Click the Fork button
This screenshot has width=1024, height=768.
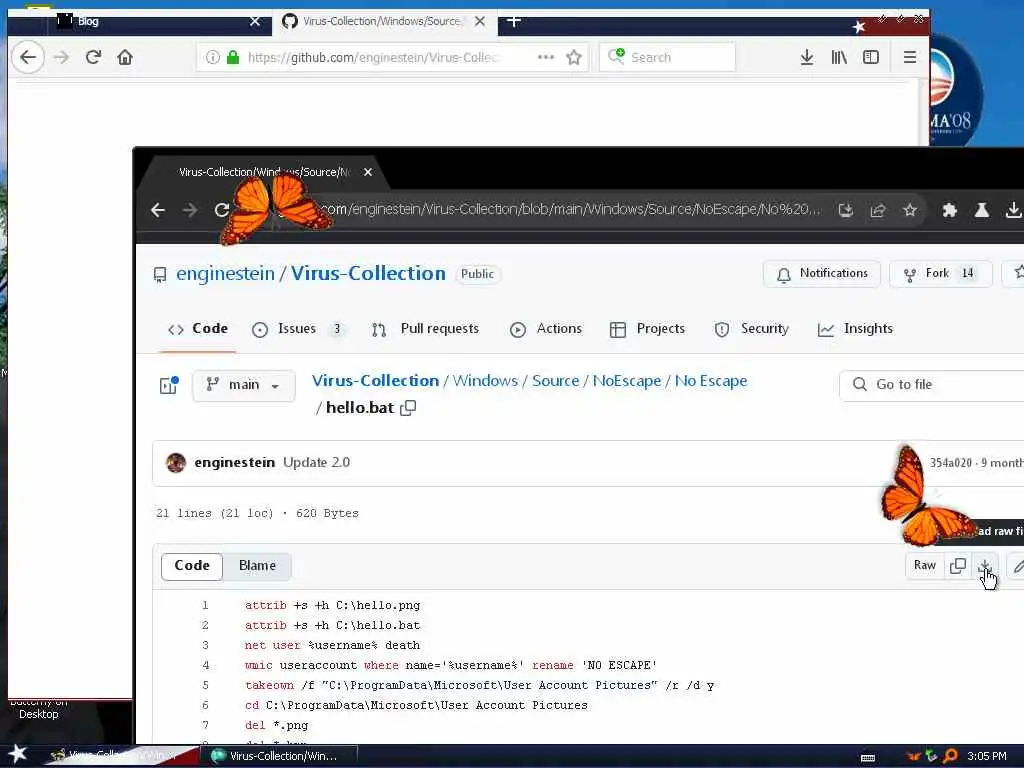click(940, 274)
